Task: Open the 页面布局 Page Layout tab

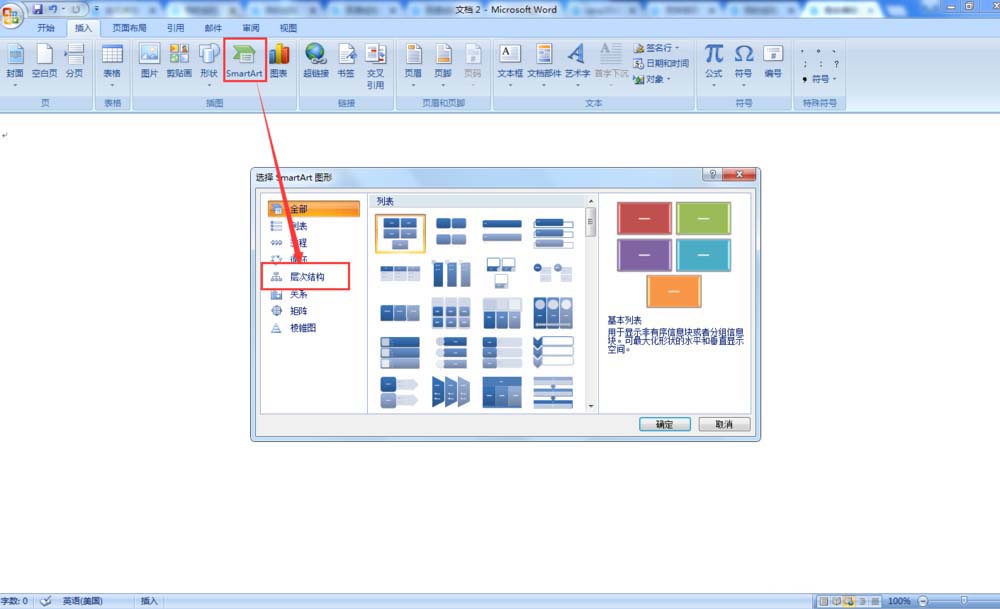Action: 129,28
